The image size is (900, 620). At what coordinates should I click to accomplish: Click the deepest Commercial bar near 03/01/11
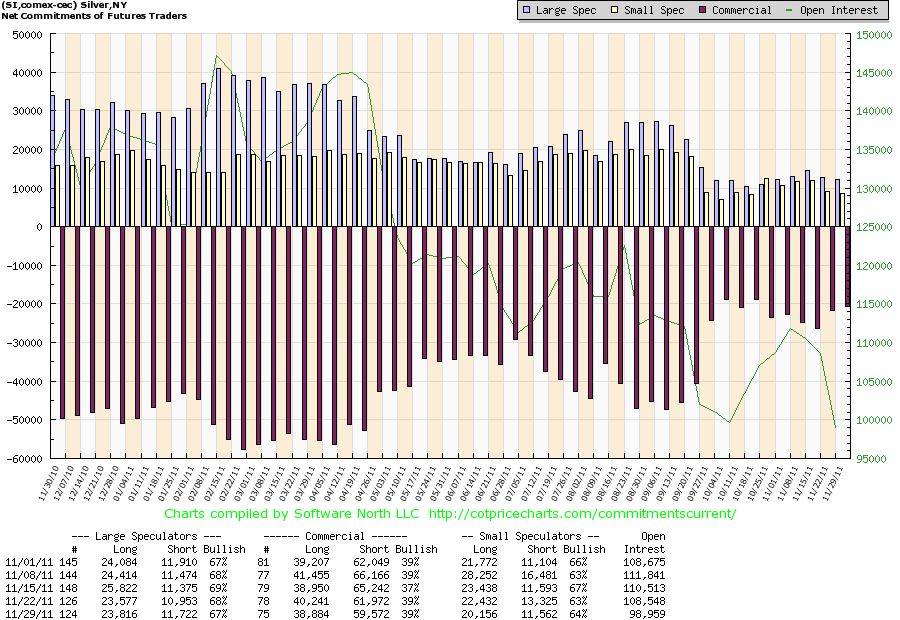point(243,338)
